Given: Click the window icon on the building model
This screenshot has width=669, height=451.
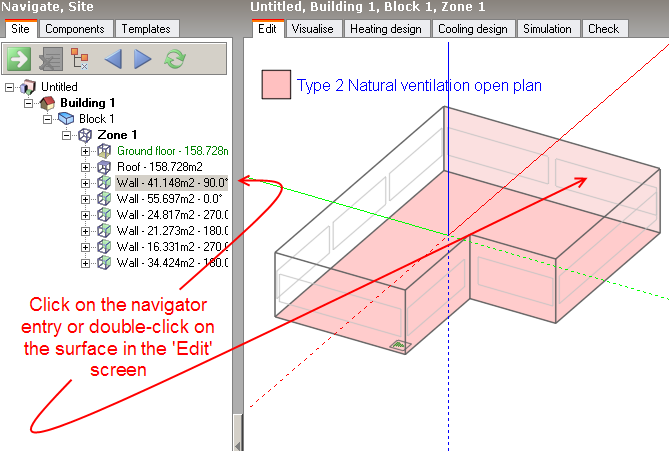Looking at the screenshot, I should [x=399, y=346].
